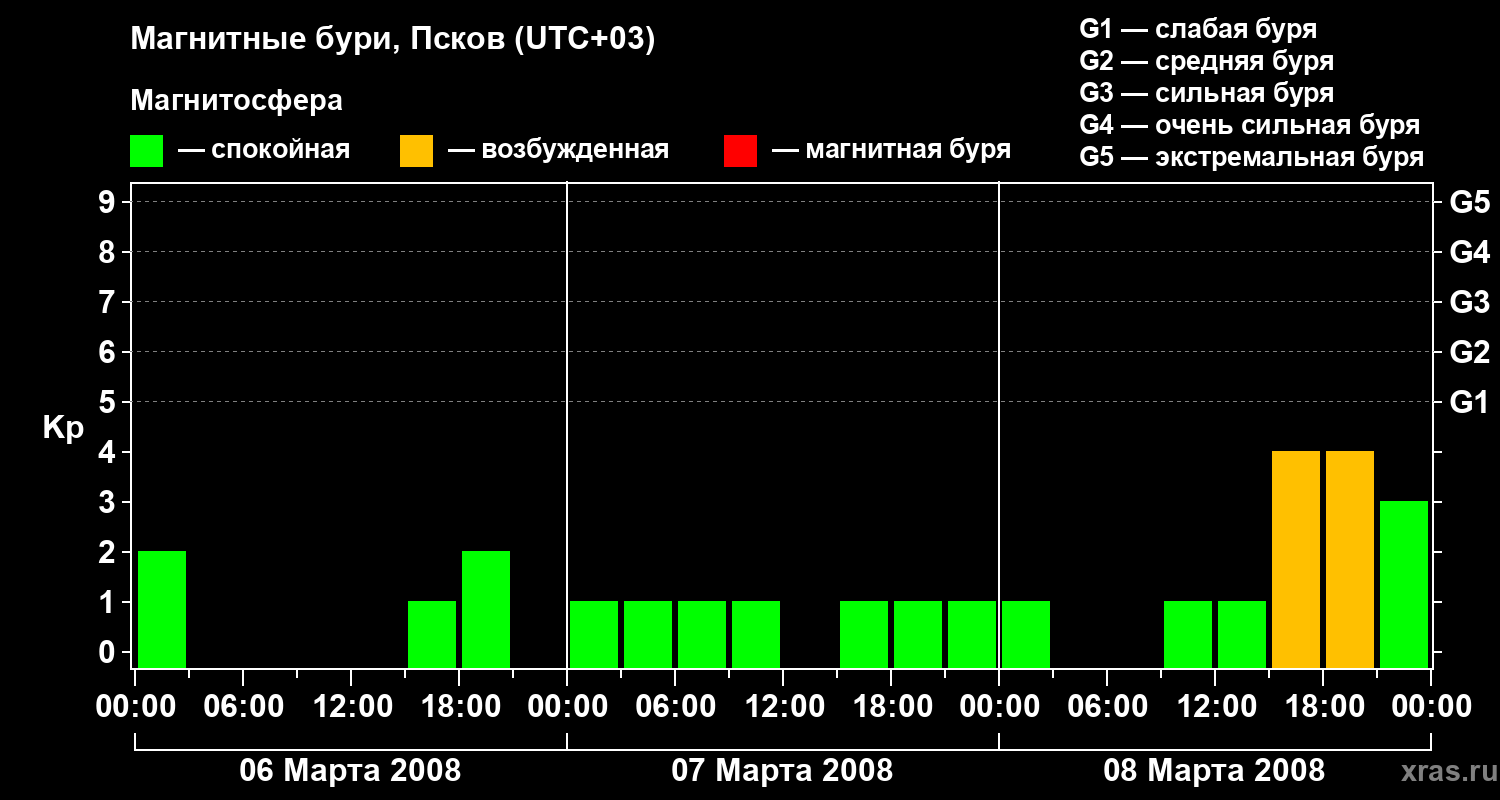Click the orange legend square for возбужденная

click(x=416, y=151)
